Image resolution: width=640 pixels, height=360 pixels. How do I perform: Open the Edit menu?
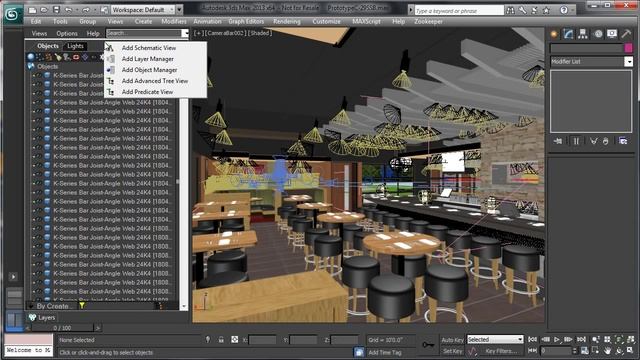(36, 21)
